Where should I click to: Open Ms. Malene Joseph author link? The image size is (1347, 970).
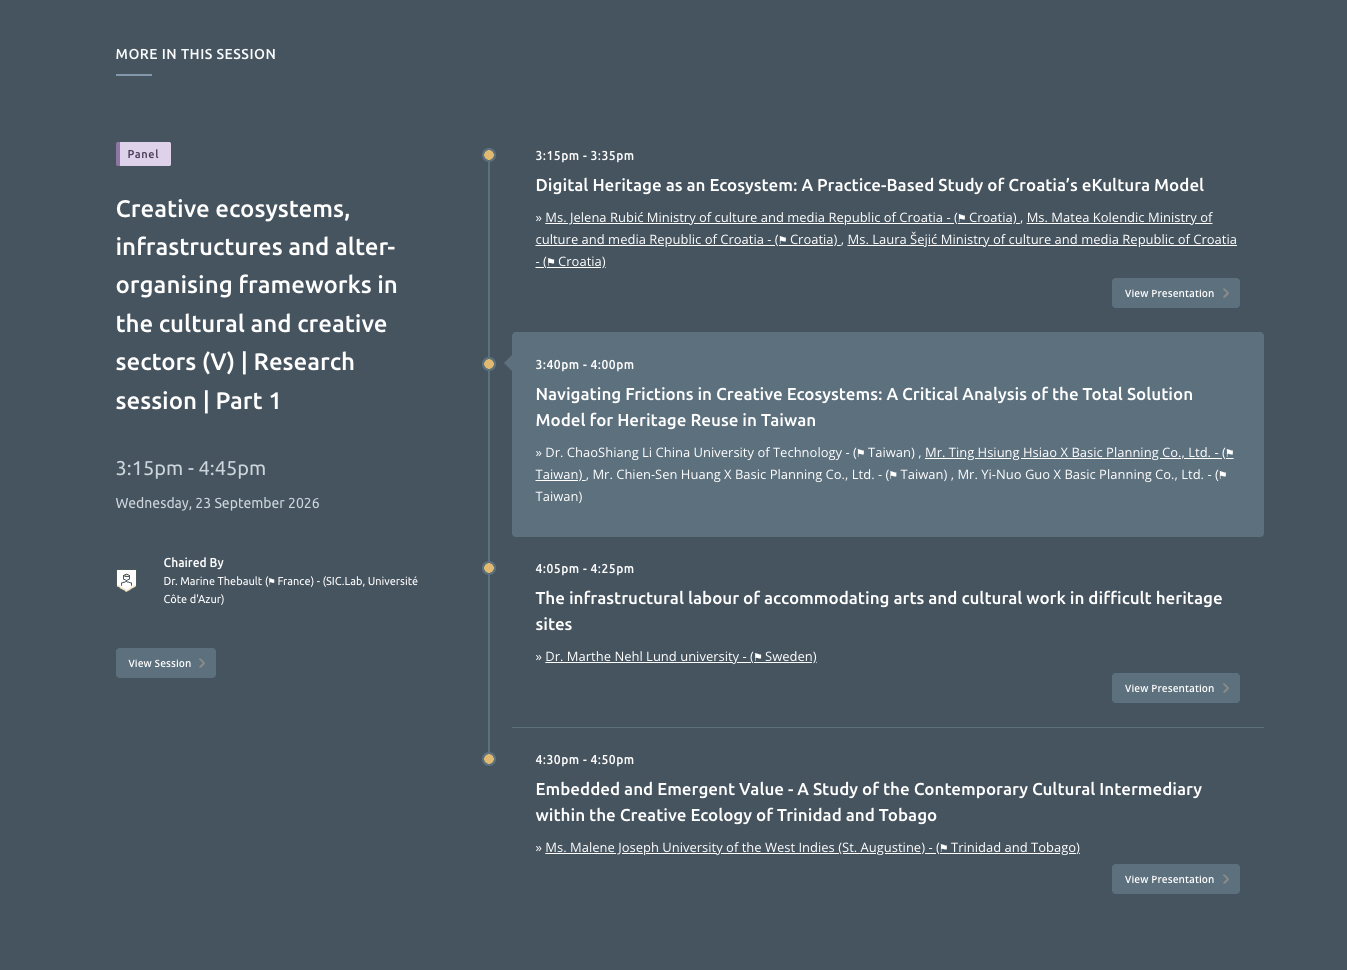(812, 847)
